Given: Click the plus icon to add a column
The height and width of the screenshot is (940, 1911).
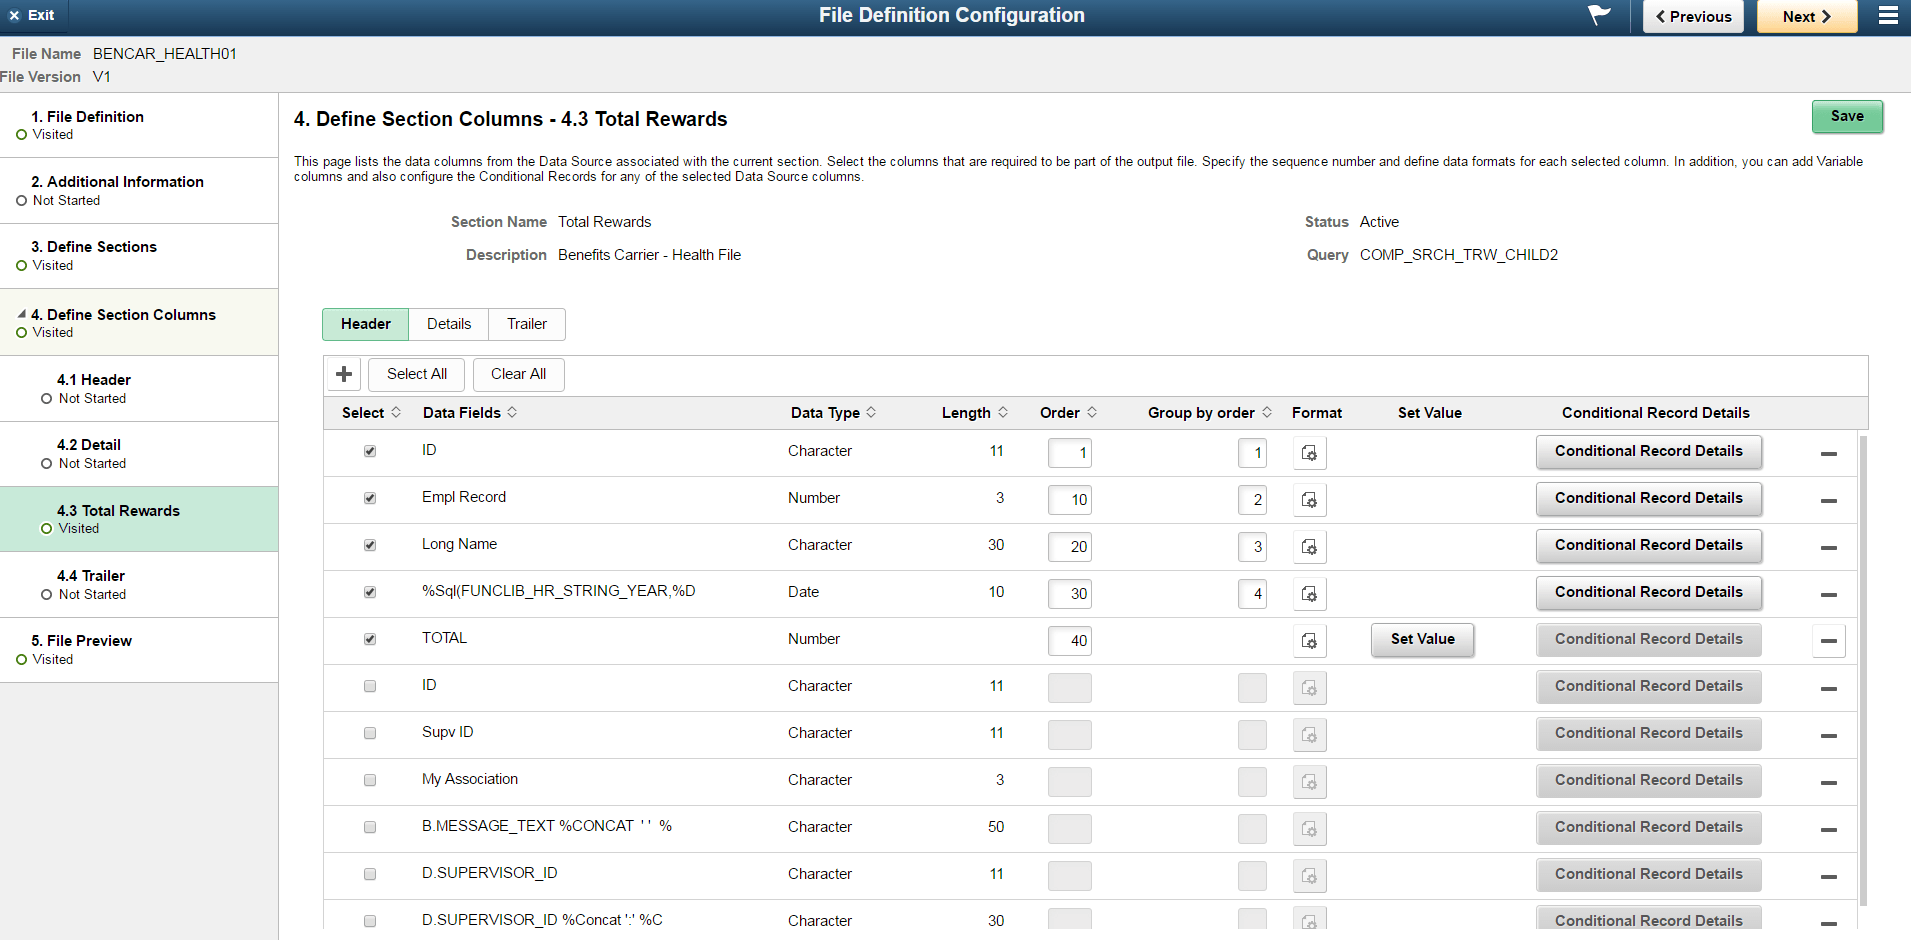Looking at the screenshot, I should pyautogui.click(x=343, y=373).
